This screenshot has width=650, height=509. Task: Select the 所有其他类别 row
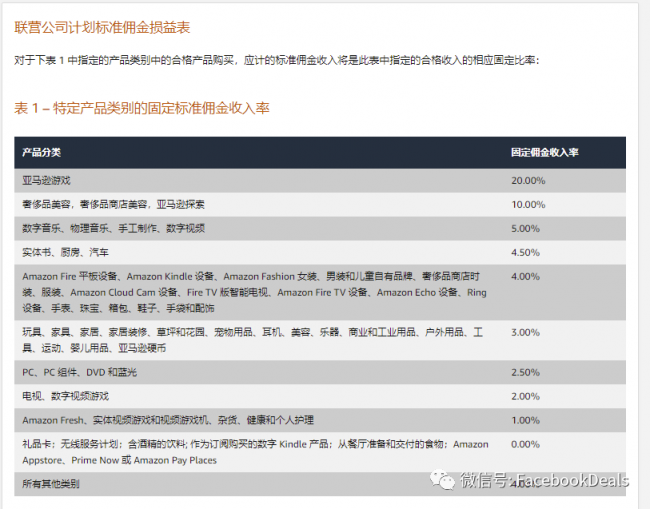(51, 484)
